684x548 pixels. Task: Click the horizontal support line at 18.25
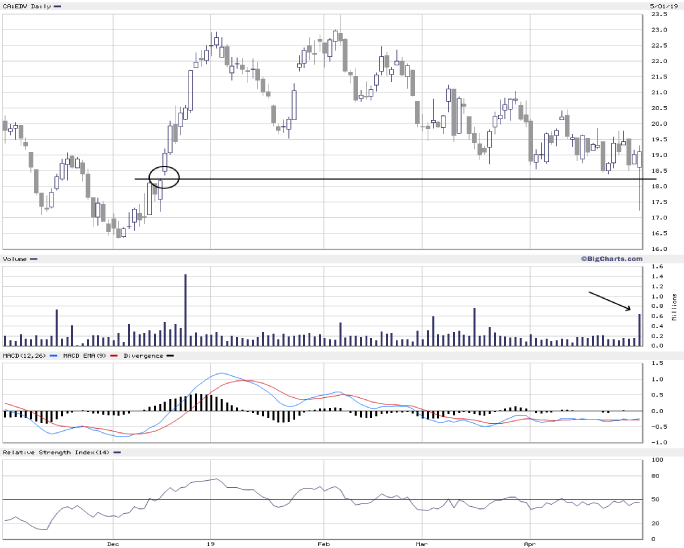400,179
